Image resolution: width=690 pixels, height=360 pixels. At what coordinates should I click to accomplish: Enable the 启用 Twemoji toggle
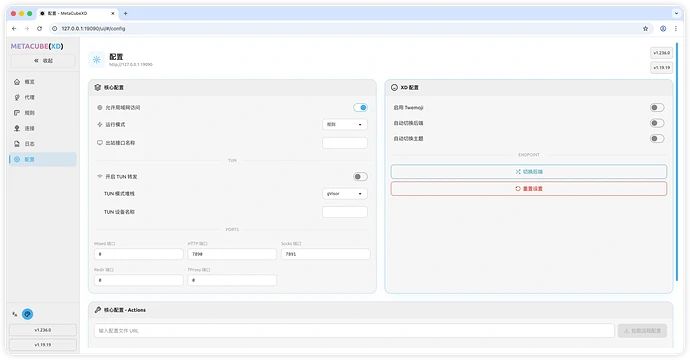(x=657, y=107)
